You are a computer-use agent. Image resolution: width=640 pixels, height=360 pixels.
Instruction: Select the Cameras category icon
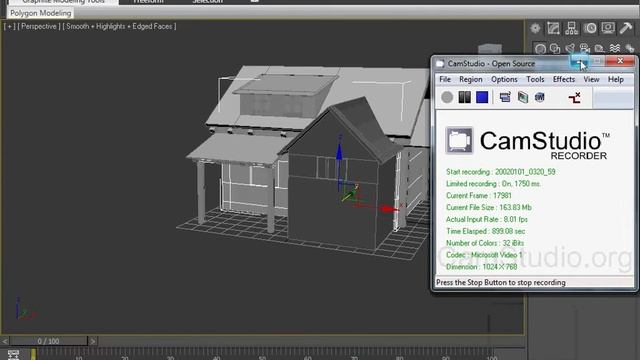tap(584, 49)
